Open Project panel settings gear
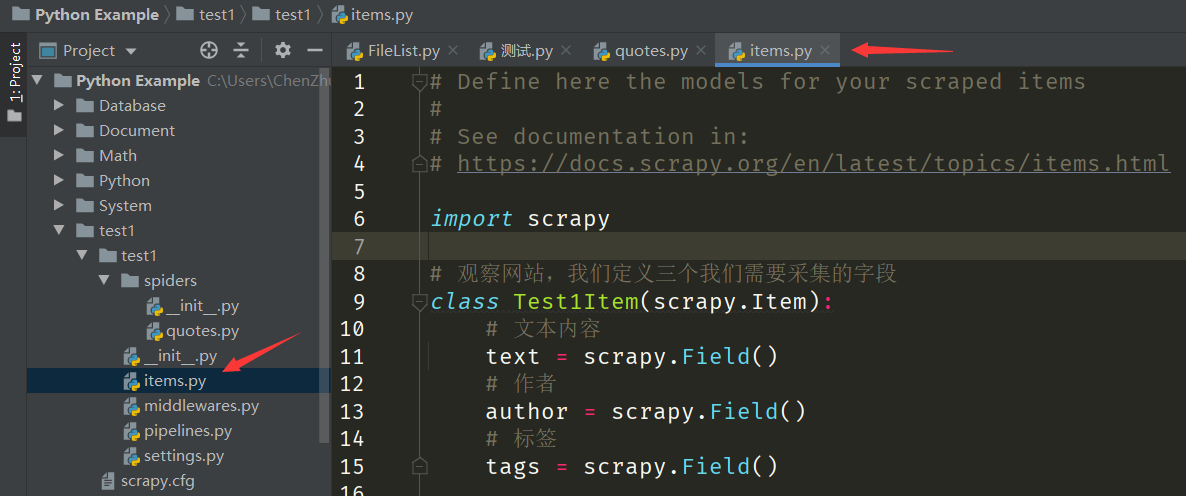The image size is (1186, 496). click(x=283, y=50)
